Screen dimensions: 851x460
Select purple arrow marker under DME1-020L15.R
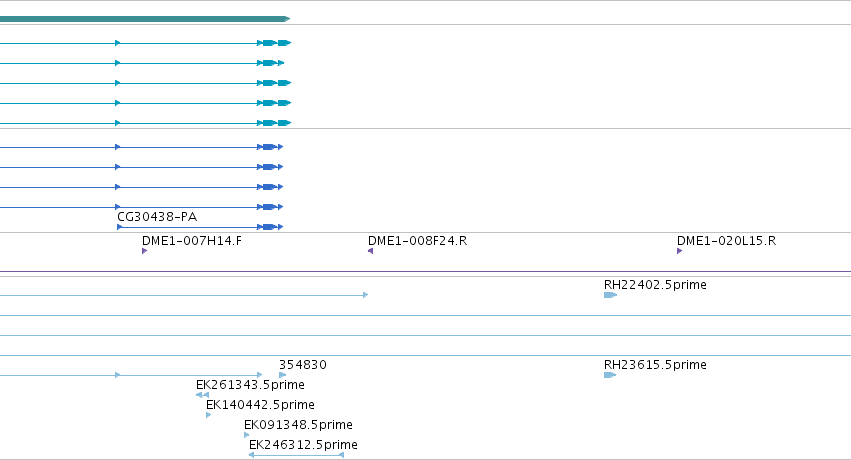[679, 251]
